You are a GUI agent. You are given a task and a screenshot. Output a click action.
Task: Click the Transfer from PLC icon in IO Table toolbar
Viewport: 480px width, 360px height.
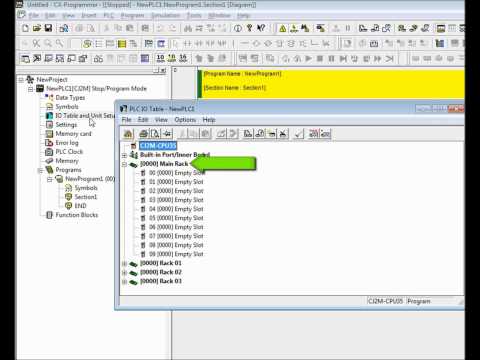260,134
